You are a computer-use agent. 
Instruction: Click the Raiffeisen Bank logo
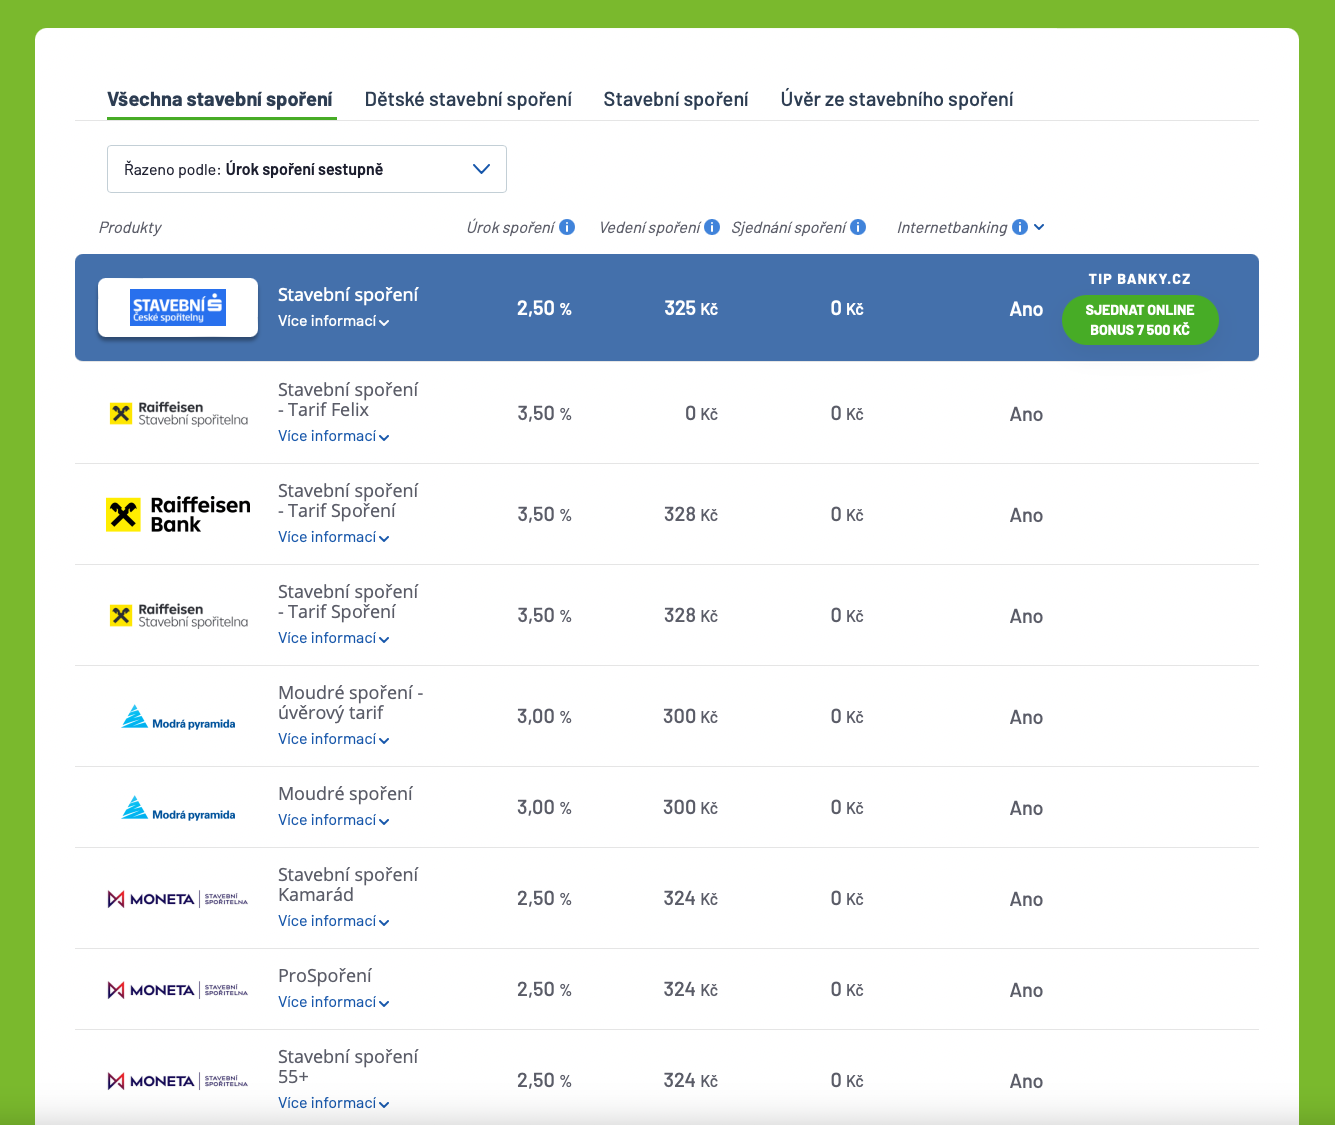click(178, 515)
